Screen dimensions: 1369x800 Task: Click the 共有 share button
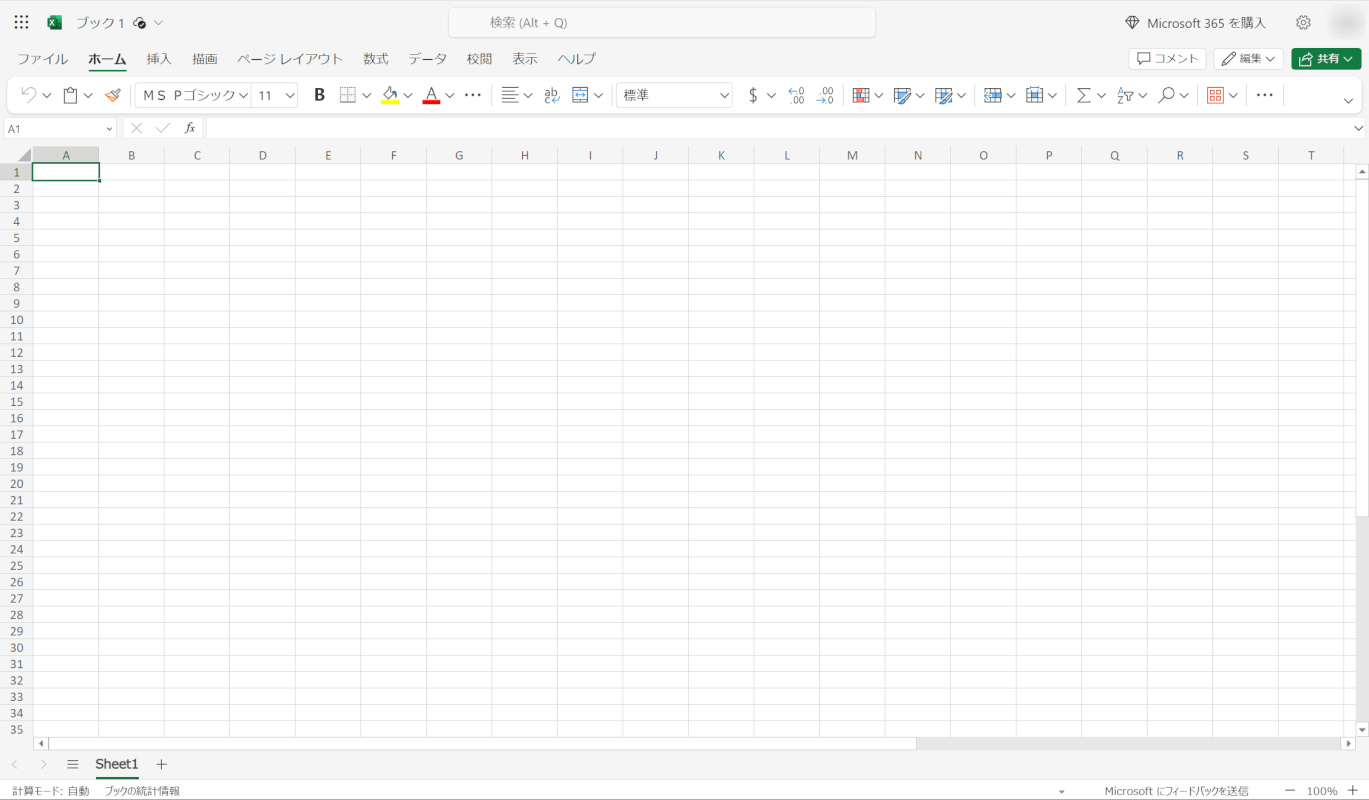(x=1325, y=59)
